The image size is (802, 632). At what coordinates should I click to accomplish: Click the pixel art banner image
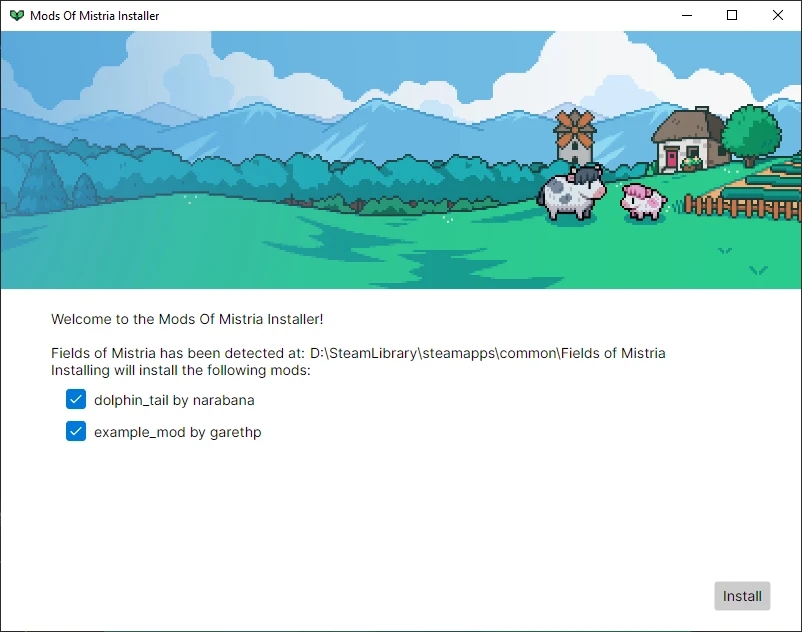401,160
